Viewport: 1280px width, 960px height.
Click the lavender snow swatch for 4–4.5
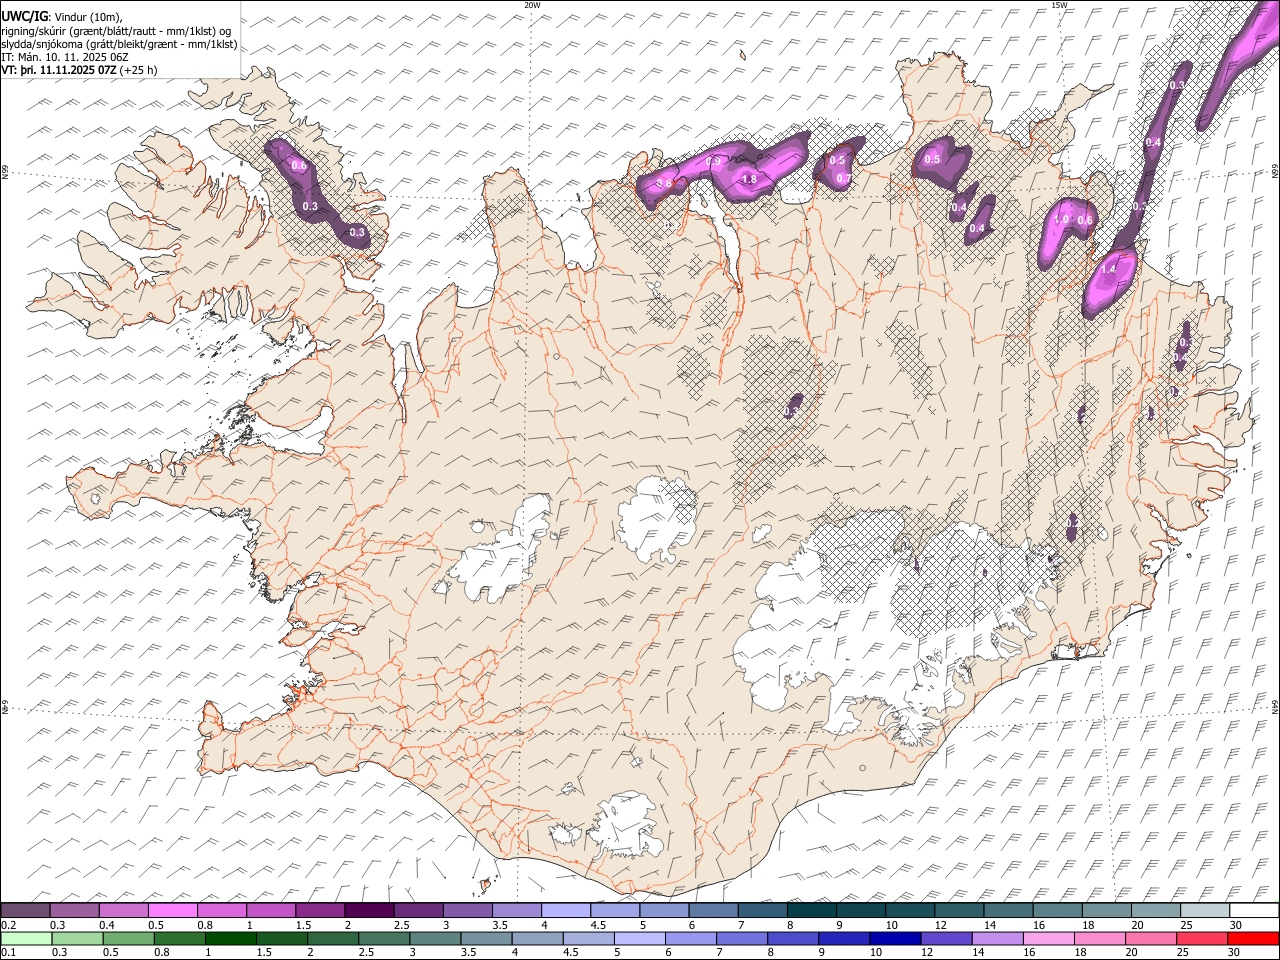(x=564, y=910)
